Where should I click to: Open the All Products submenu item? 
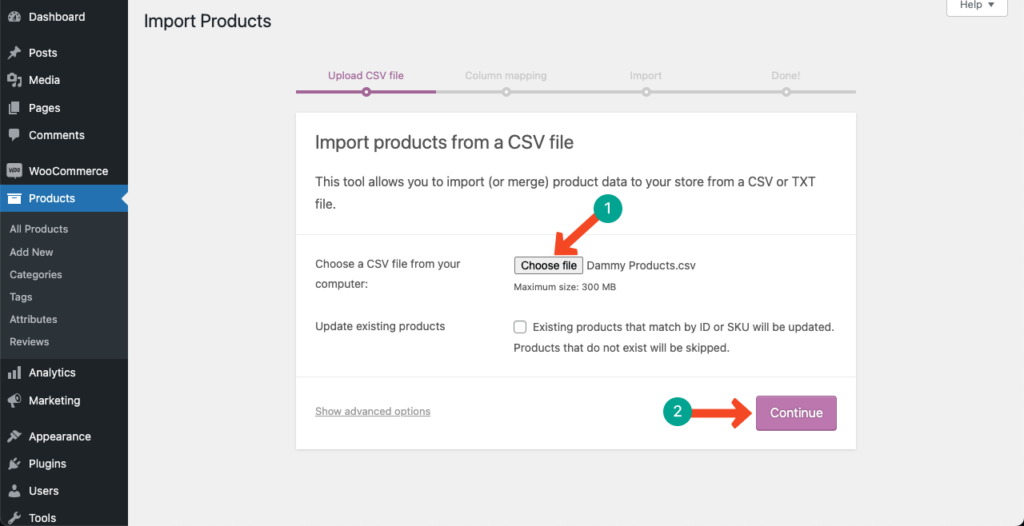39,229
